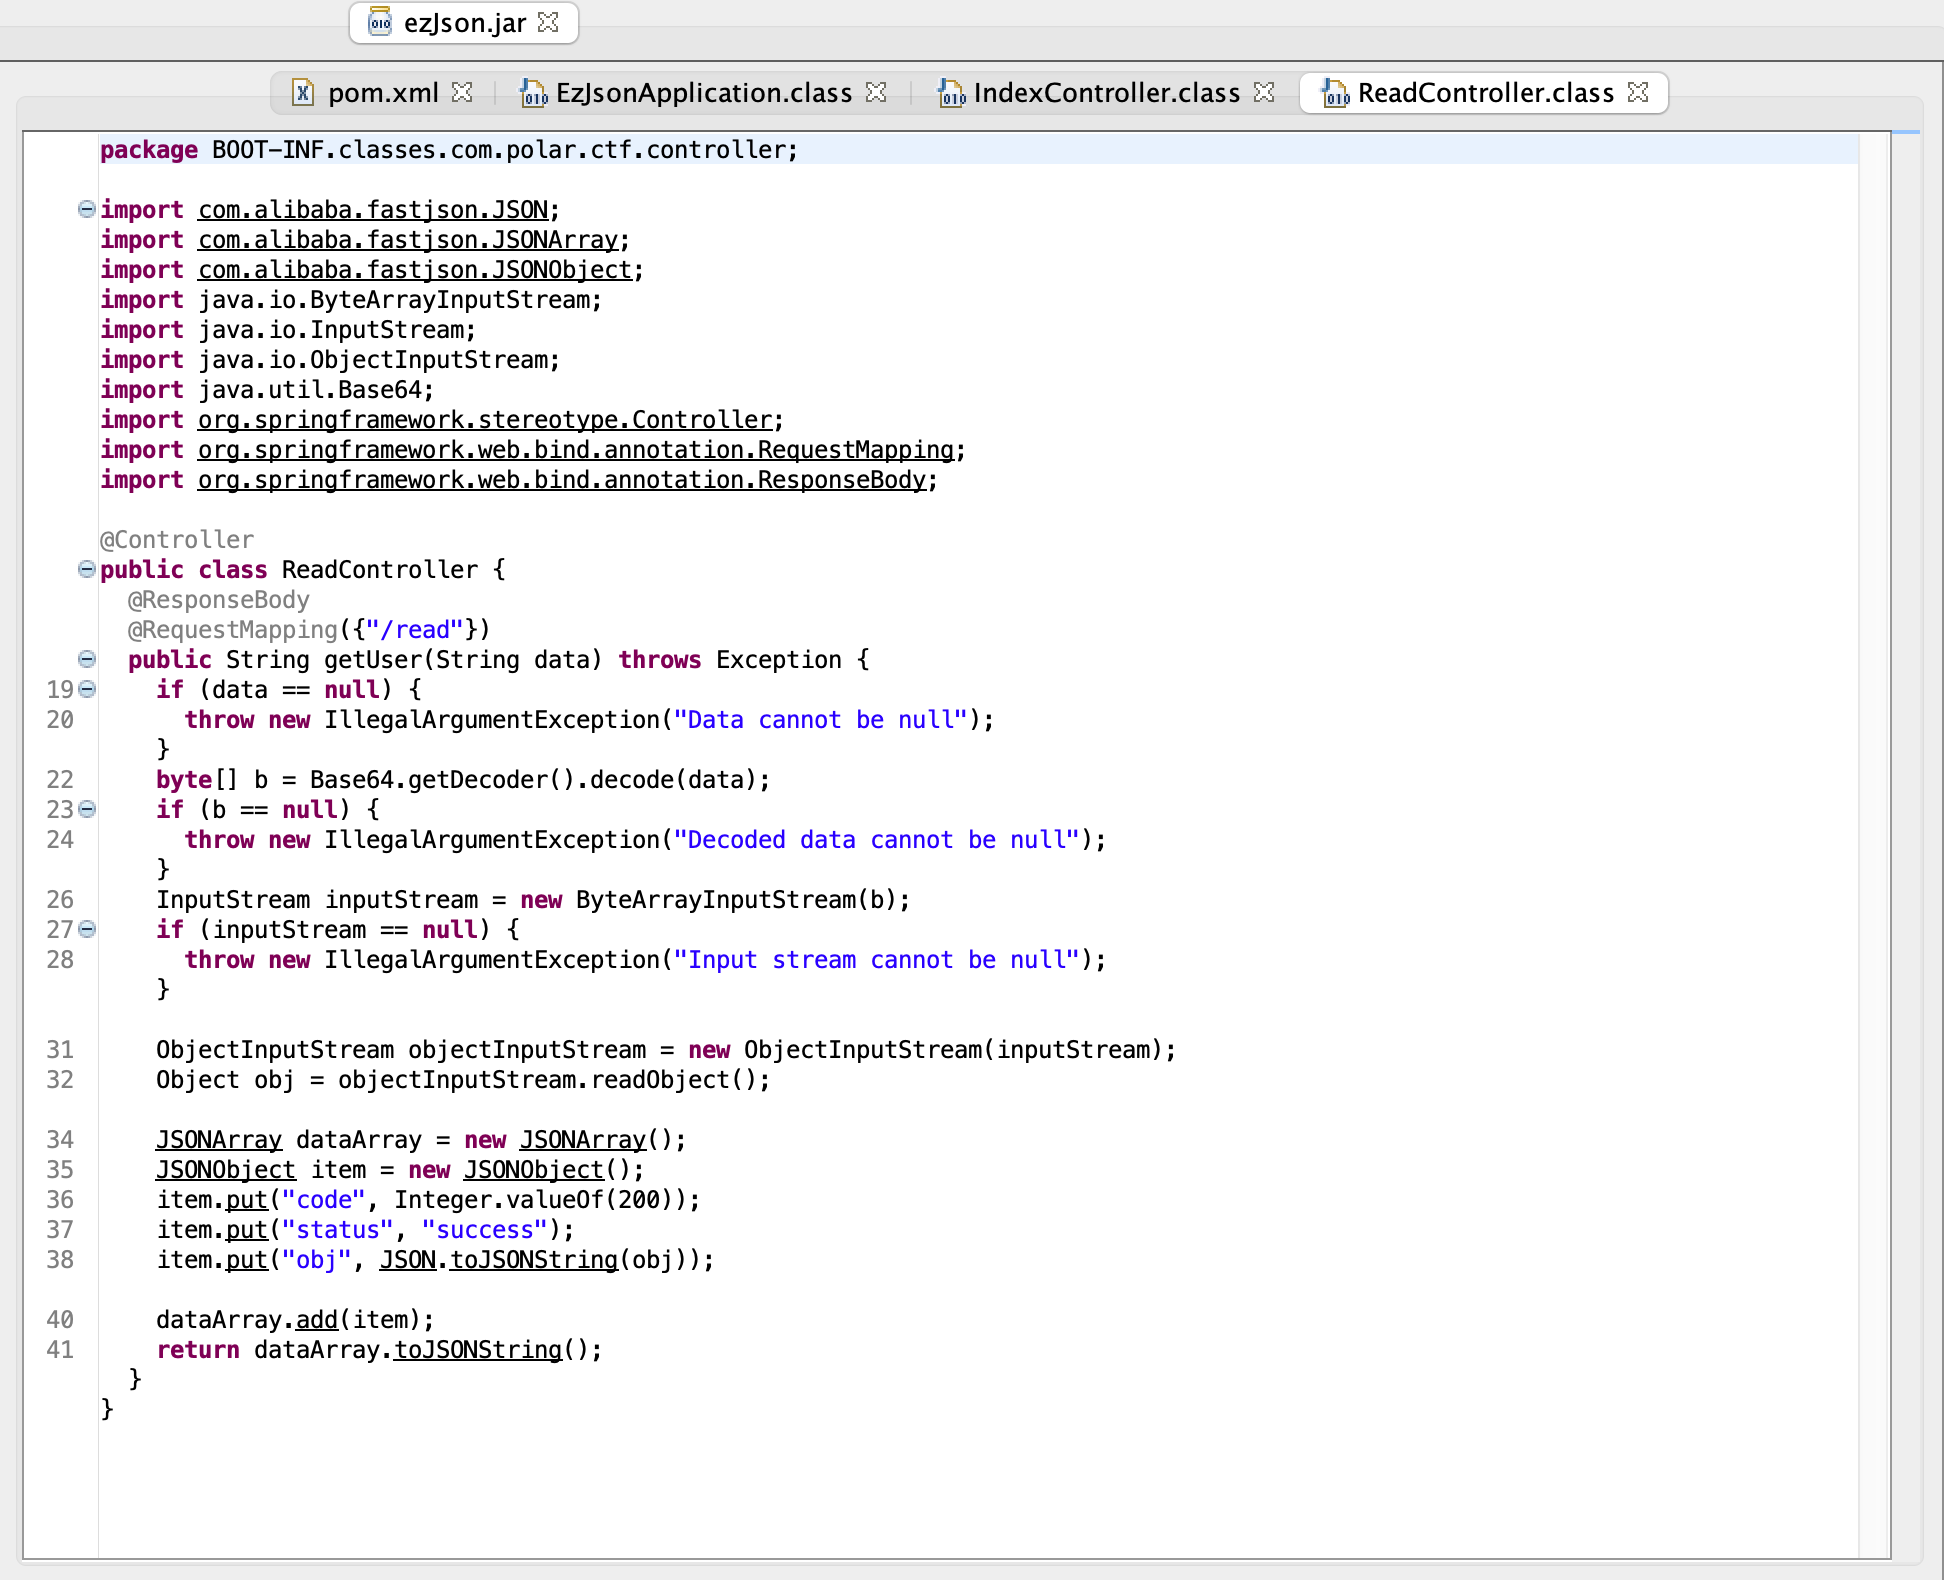Collapse the if block at line 23
This screenshot has height=1580, width=1944.
click(87, 809)
